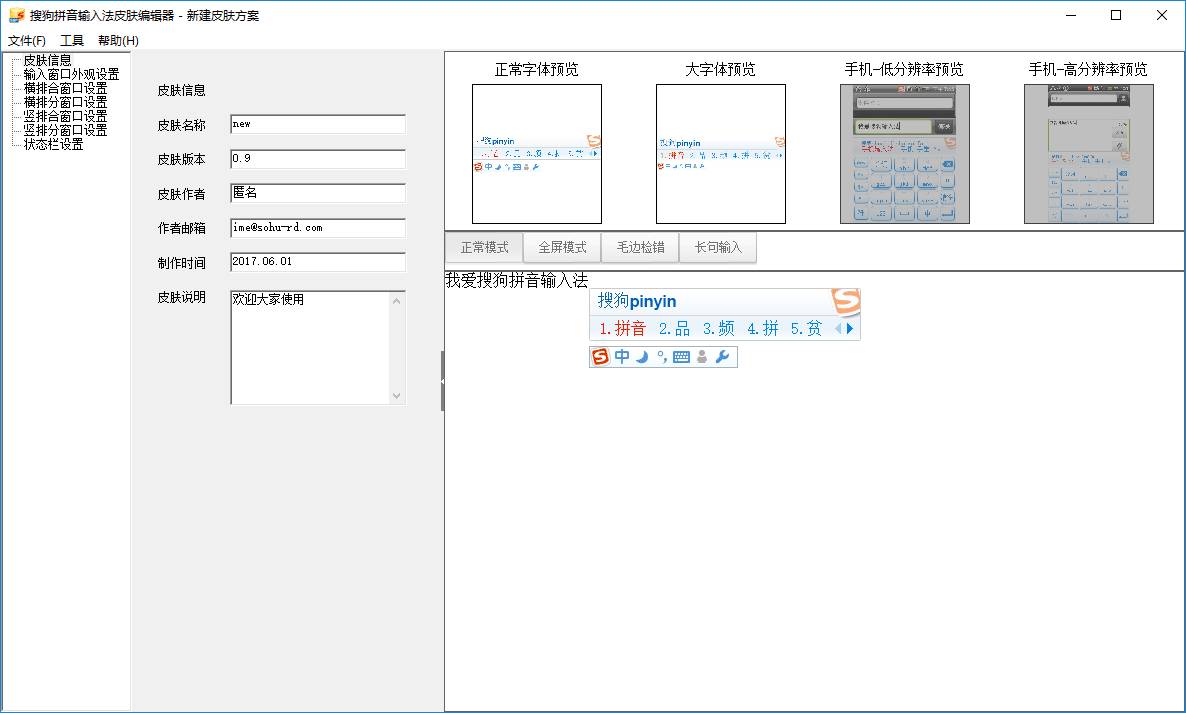Click the 作者邮箱 input field
This screenshot has height=713, width=1186.
pyautogui.click(x=318, y=228)
